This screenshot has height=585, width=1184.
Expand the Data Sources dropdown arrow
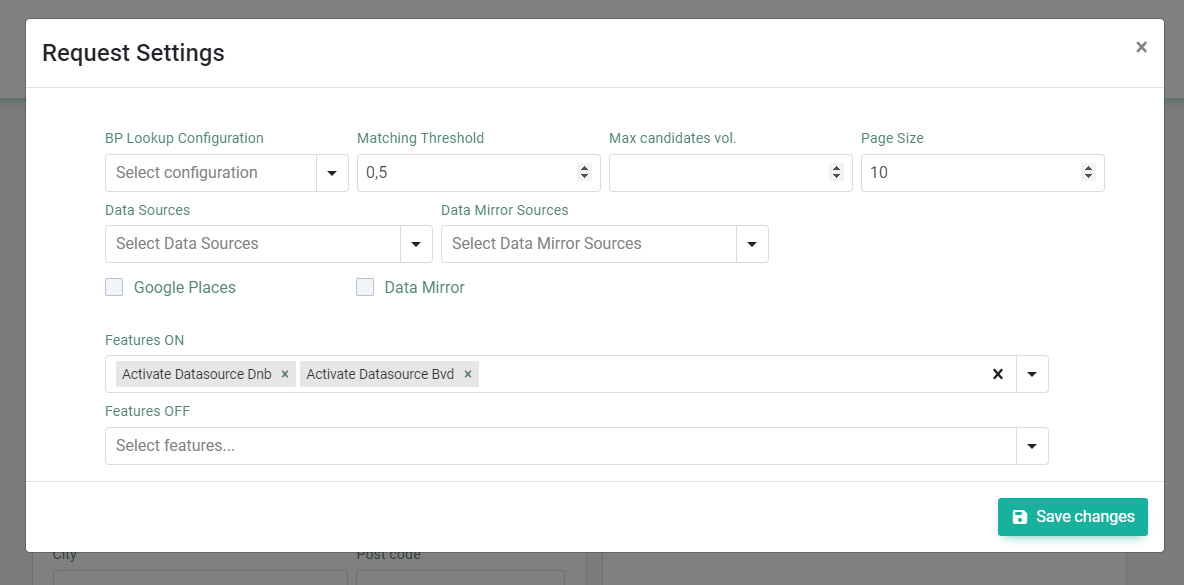(416, 244)
